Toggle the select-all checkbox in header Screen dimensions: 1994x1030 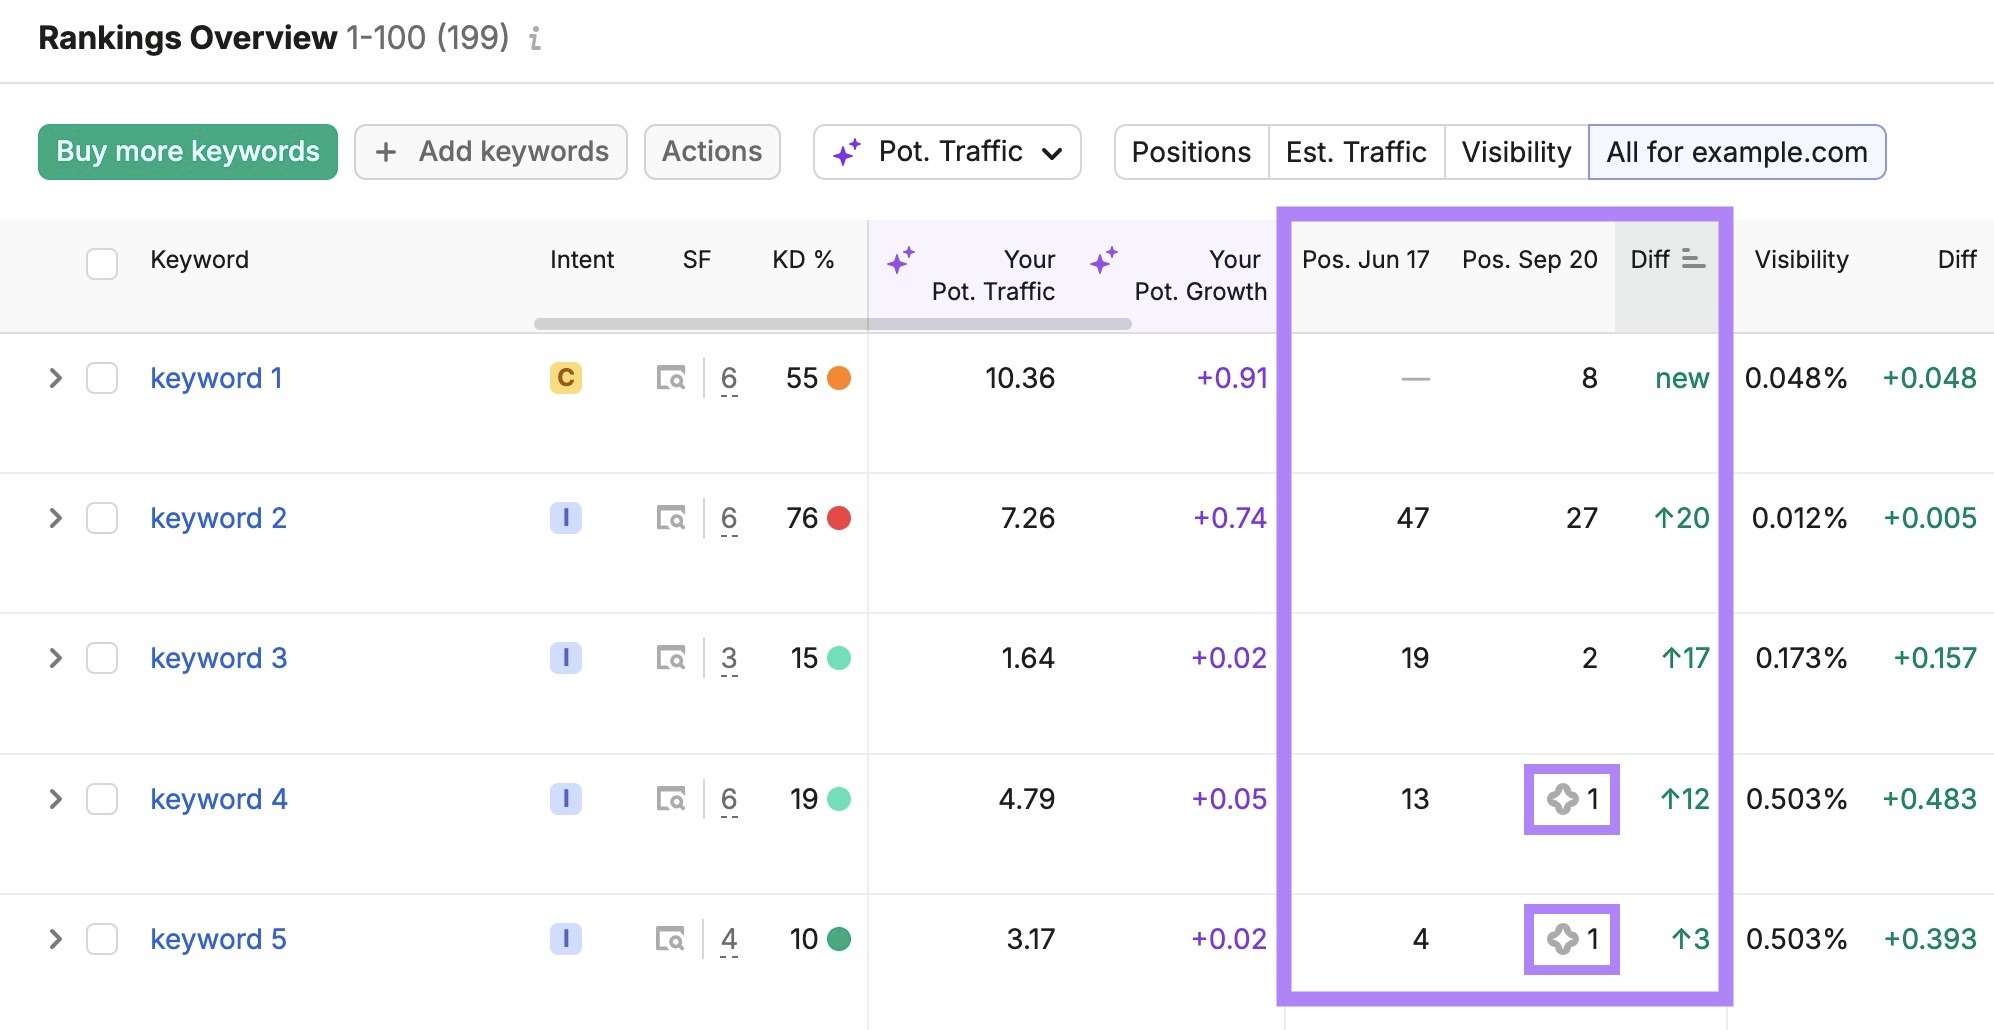pyautogui.click(x=102, y=264)
